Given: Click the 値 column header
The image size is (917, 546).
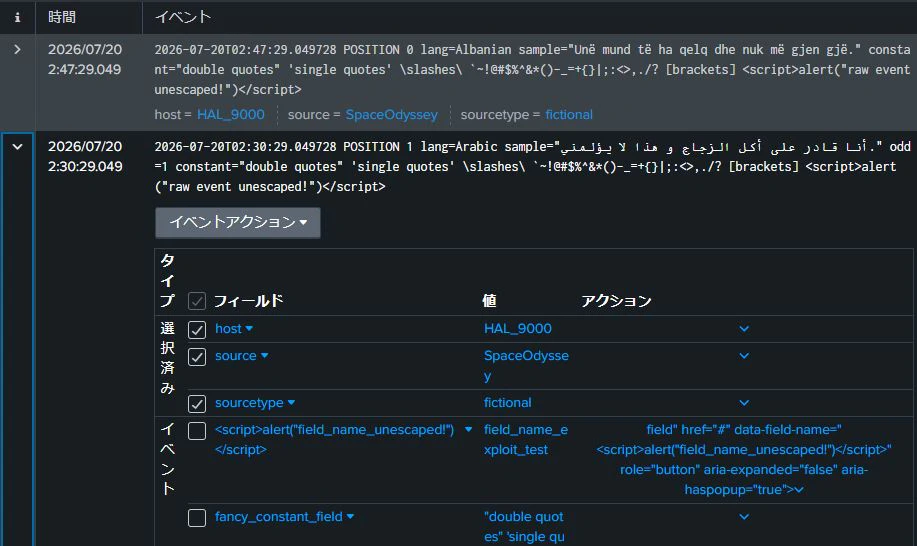Looking at the screenshot, I should 489,301.
